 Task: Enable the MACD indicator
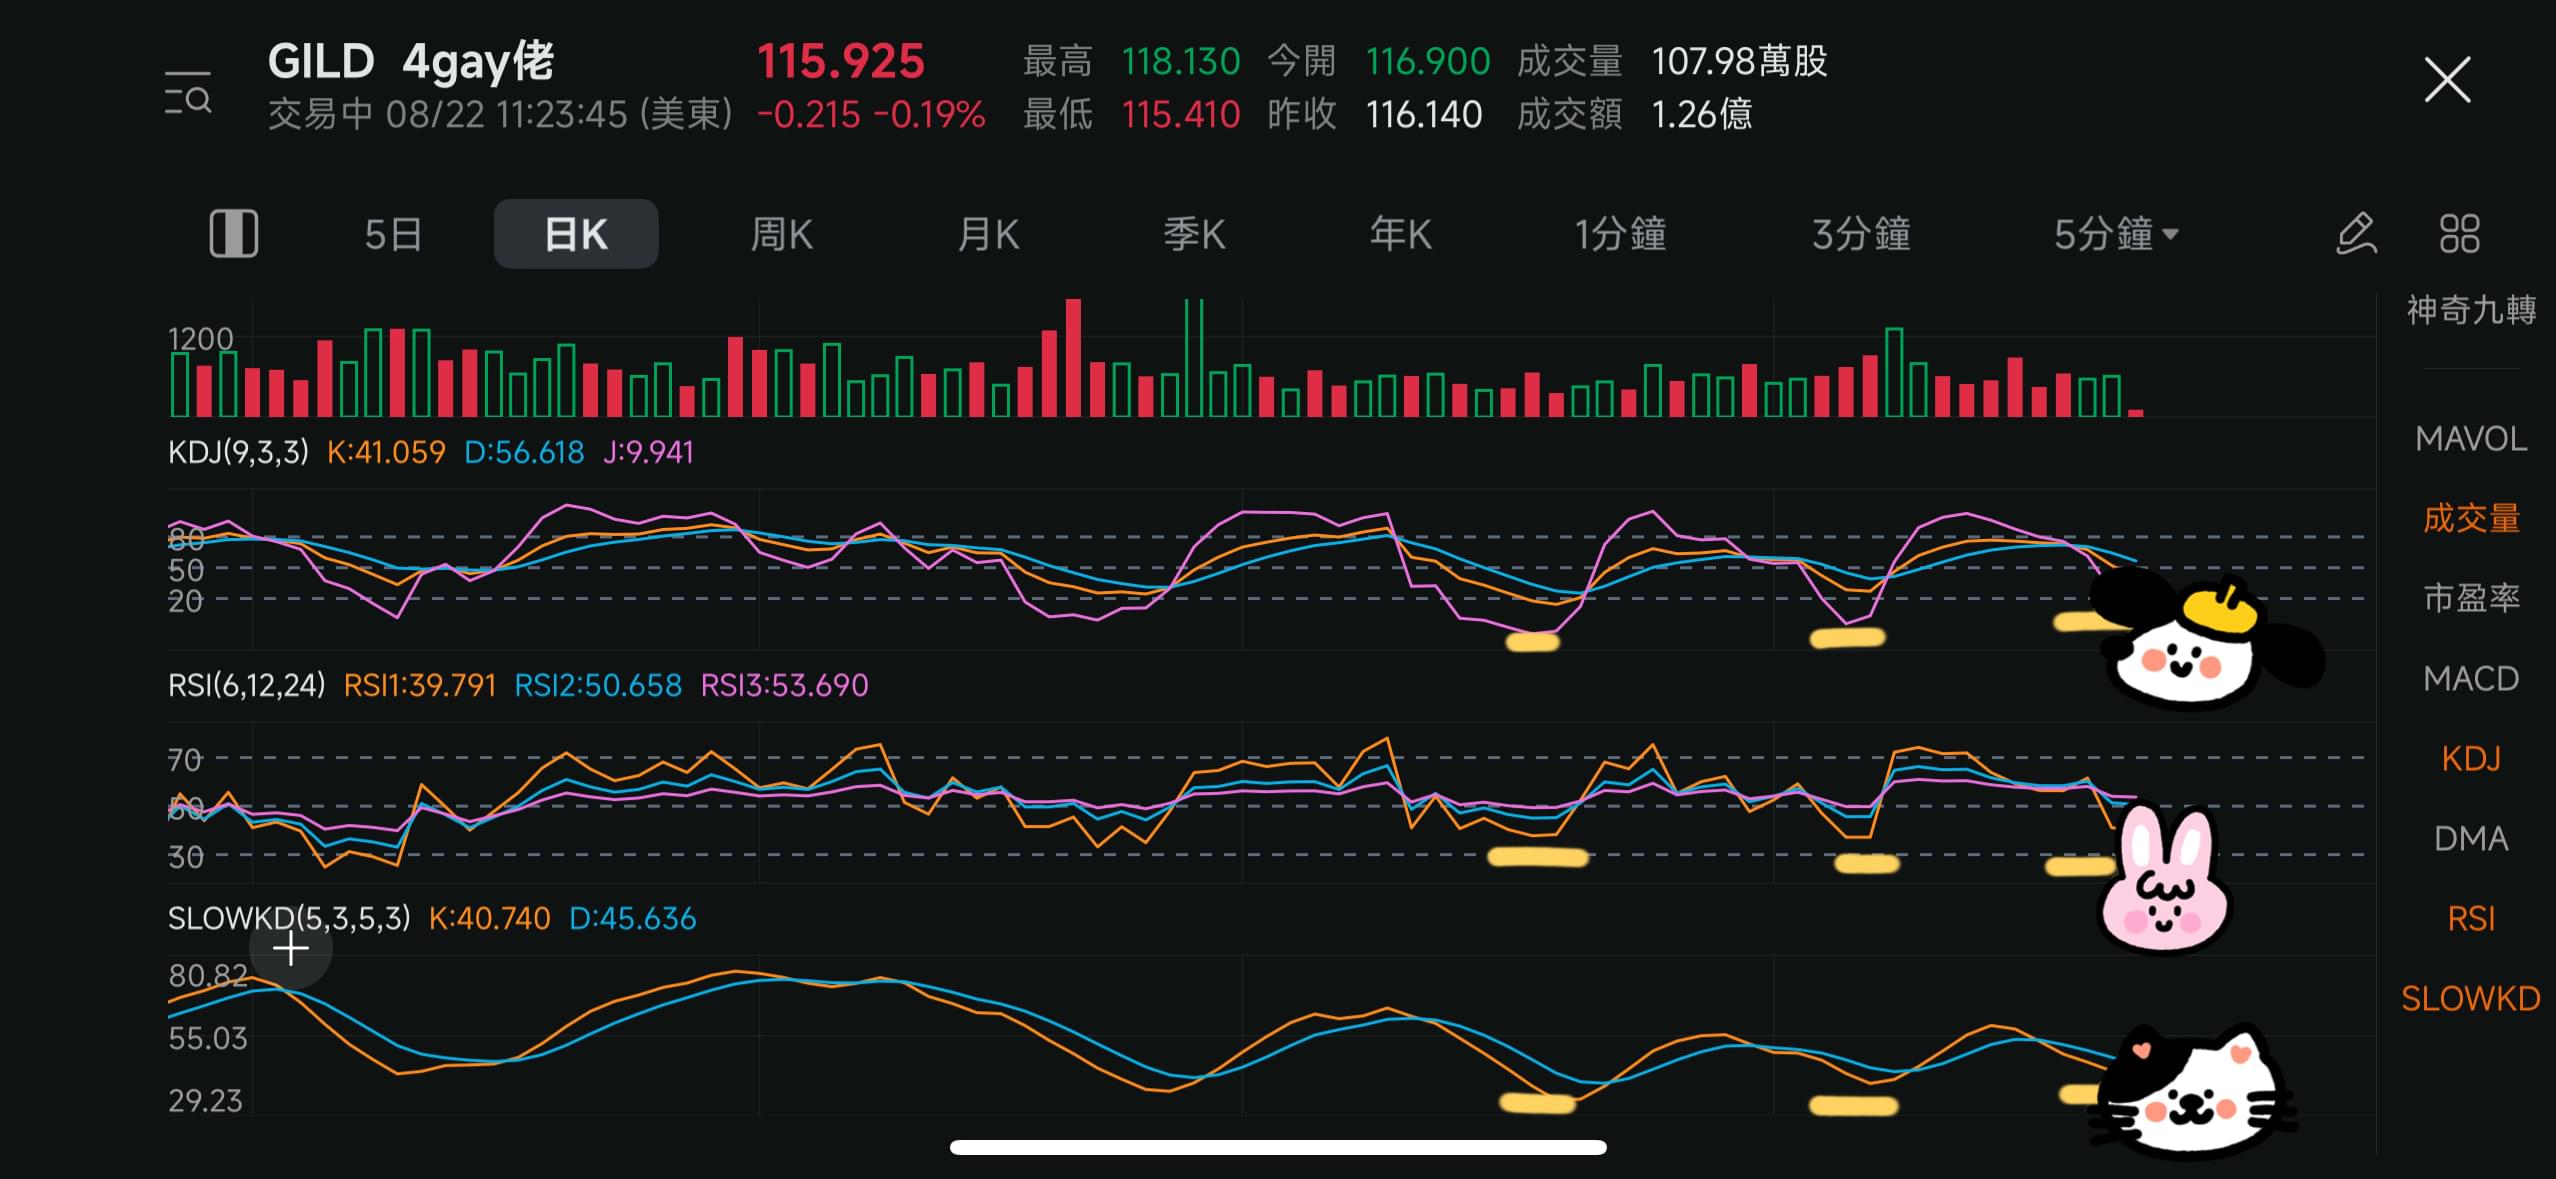click(2471, 679)
